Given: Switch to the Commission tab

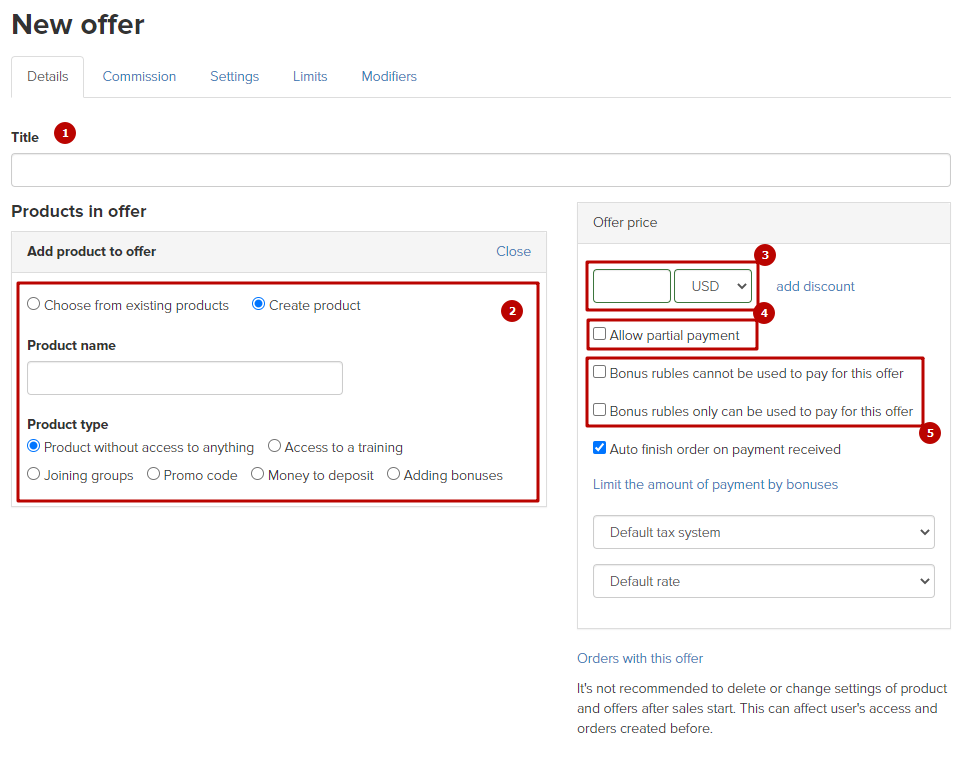Looking at the screenshot, I should [x=139, y=76].
